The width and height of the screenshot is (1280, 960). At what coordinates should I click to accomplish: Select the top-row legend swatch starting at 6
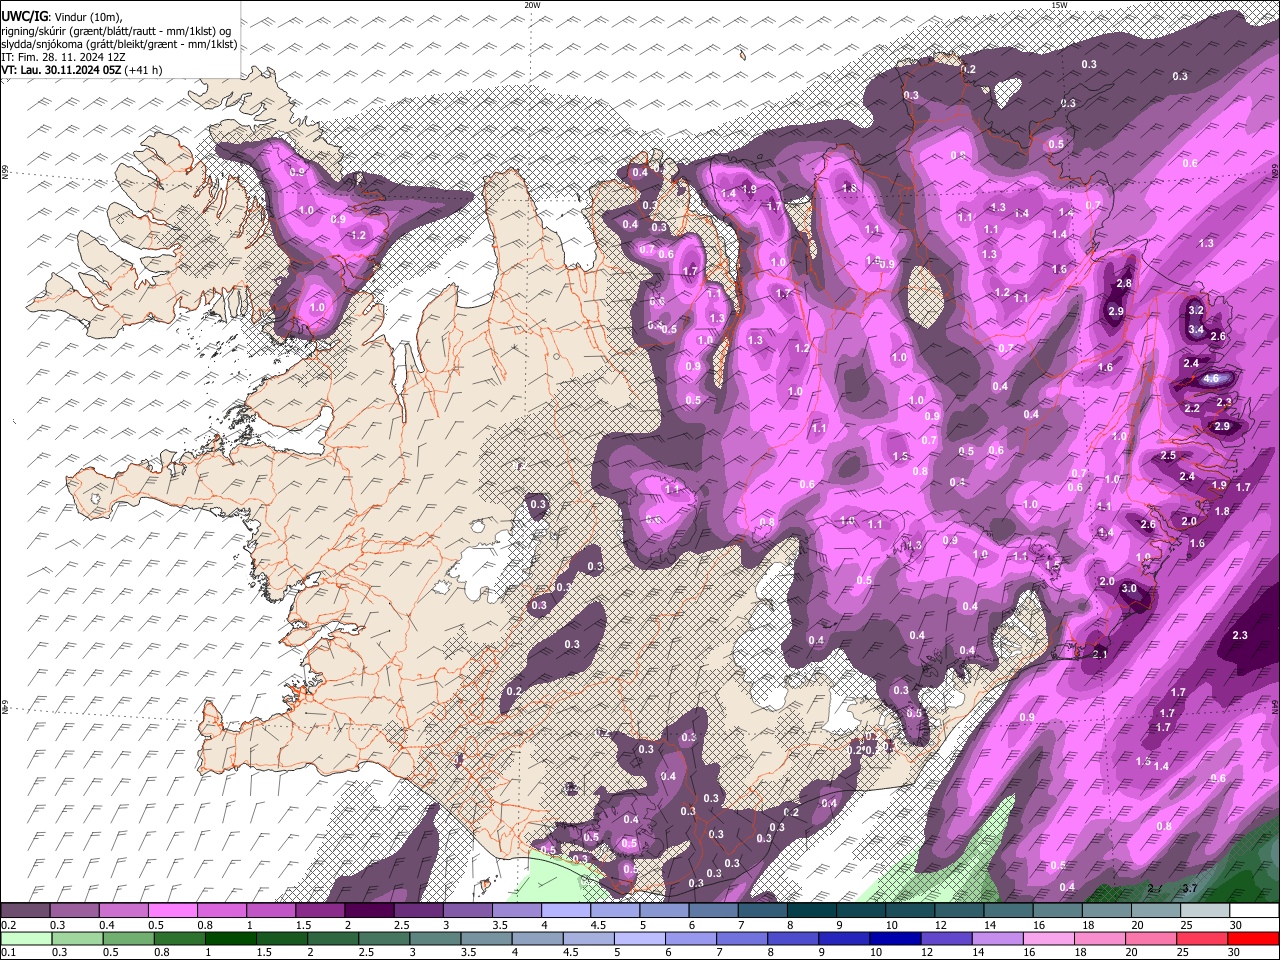713,911
